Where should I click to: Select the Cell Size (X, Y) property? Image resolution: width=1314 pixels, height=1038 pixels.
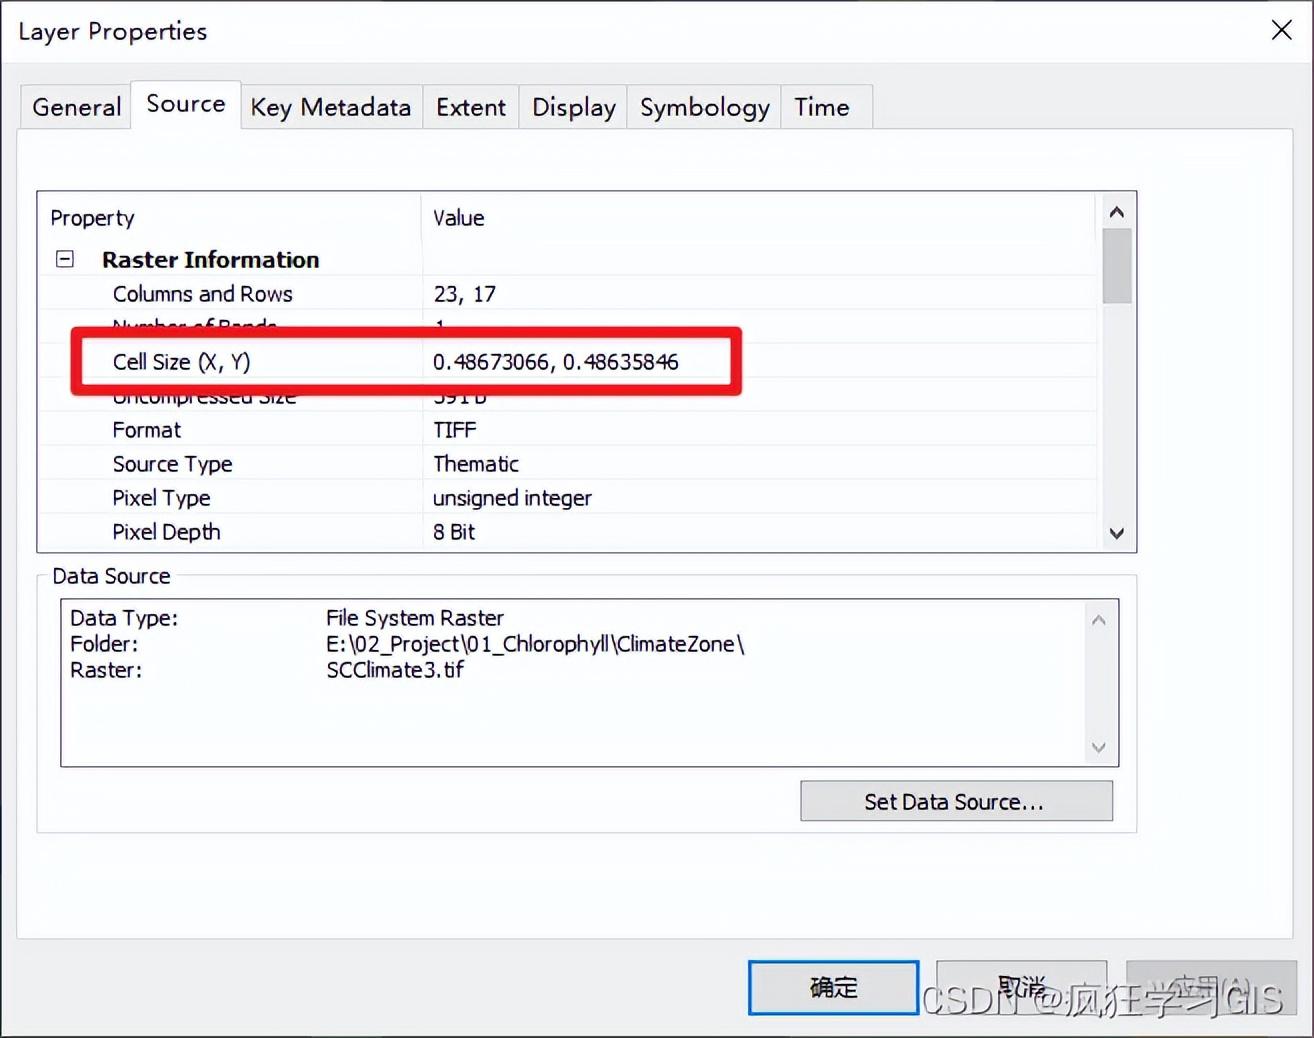click(x=181, y=362)
